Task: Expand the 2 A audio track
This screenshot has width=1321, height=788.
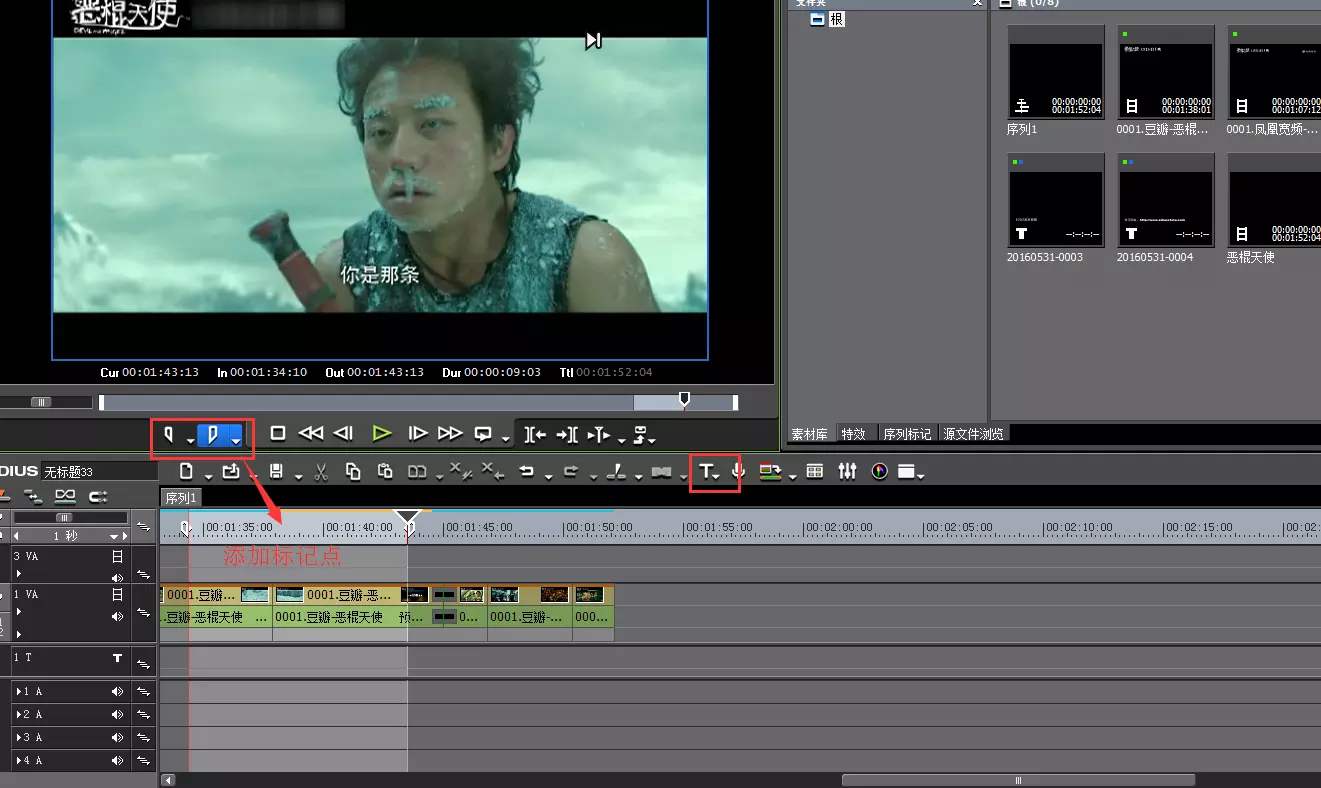Action: pyautogui.click(x=19, y=715)
